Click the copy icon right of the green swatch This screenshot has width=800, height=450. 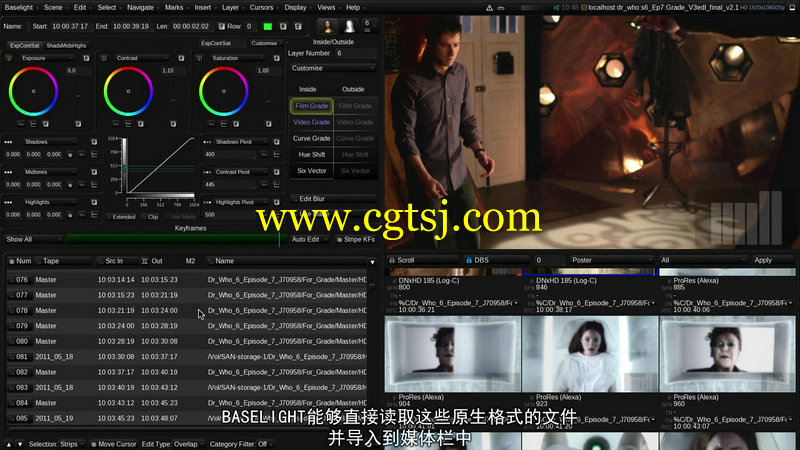[283, 26]
